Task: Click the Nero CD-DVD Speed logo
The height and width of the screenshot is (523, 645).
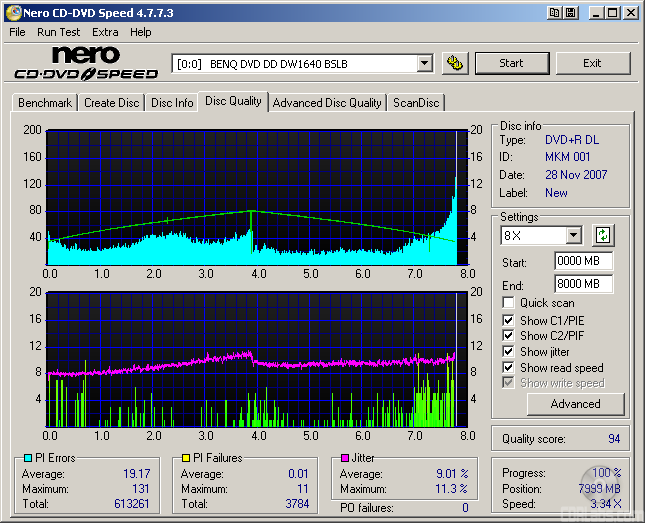Action: 86,63
